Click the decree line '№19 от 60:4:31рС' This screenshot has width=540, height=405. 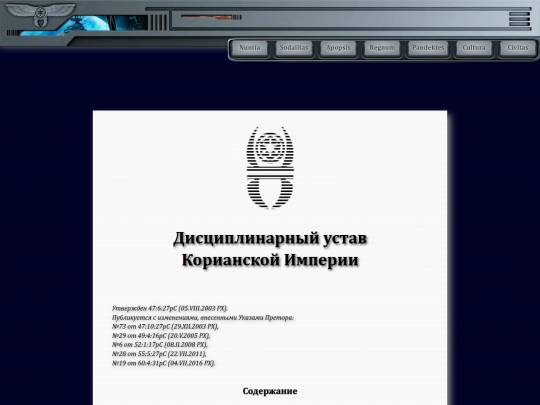[164, 363]
